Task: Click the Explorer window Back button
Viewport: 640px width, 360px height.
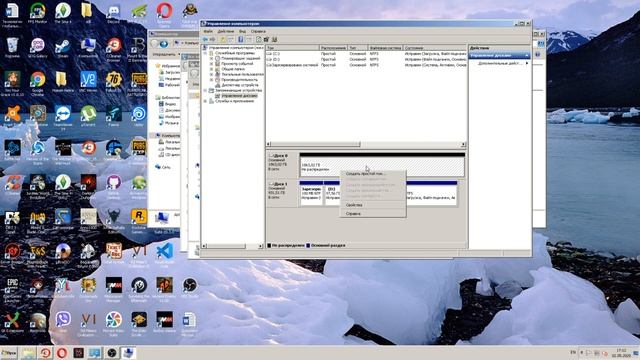Action: click(x=154, y=43)
